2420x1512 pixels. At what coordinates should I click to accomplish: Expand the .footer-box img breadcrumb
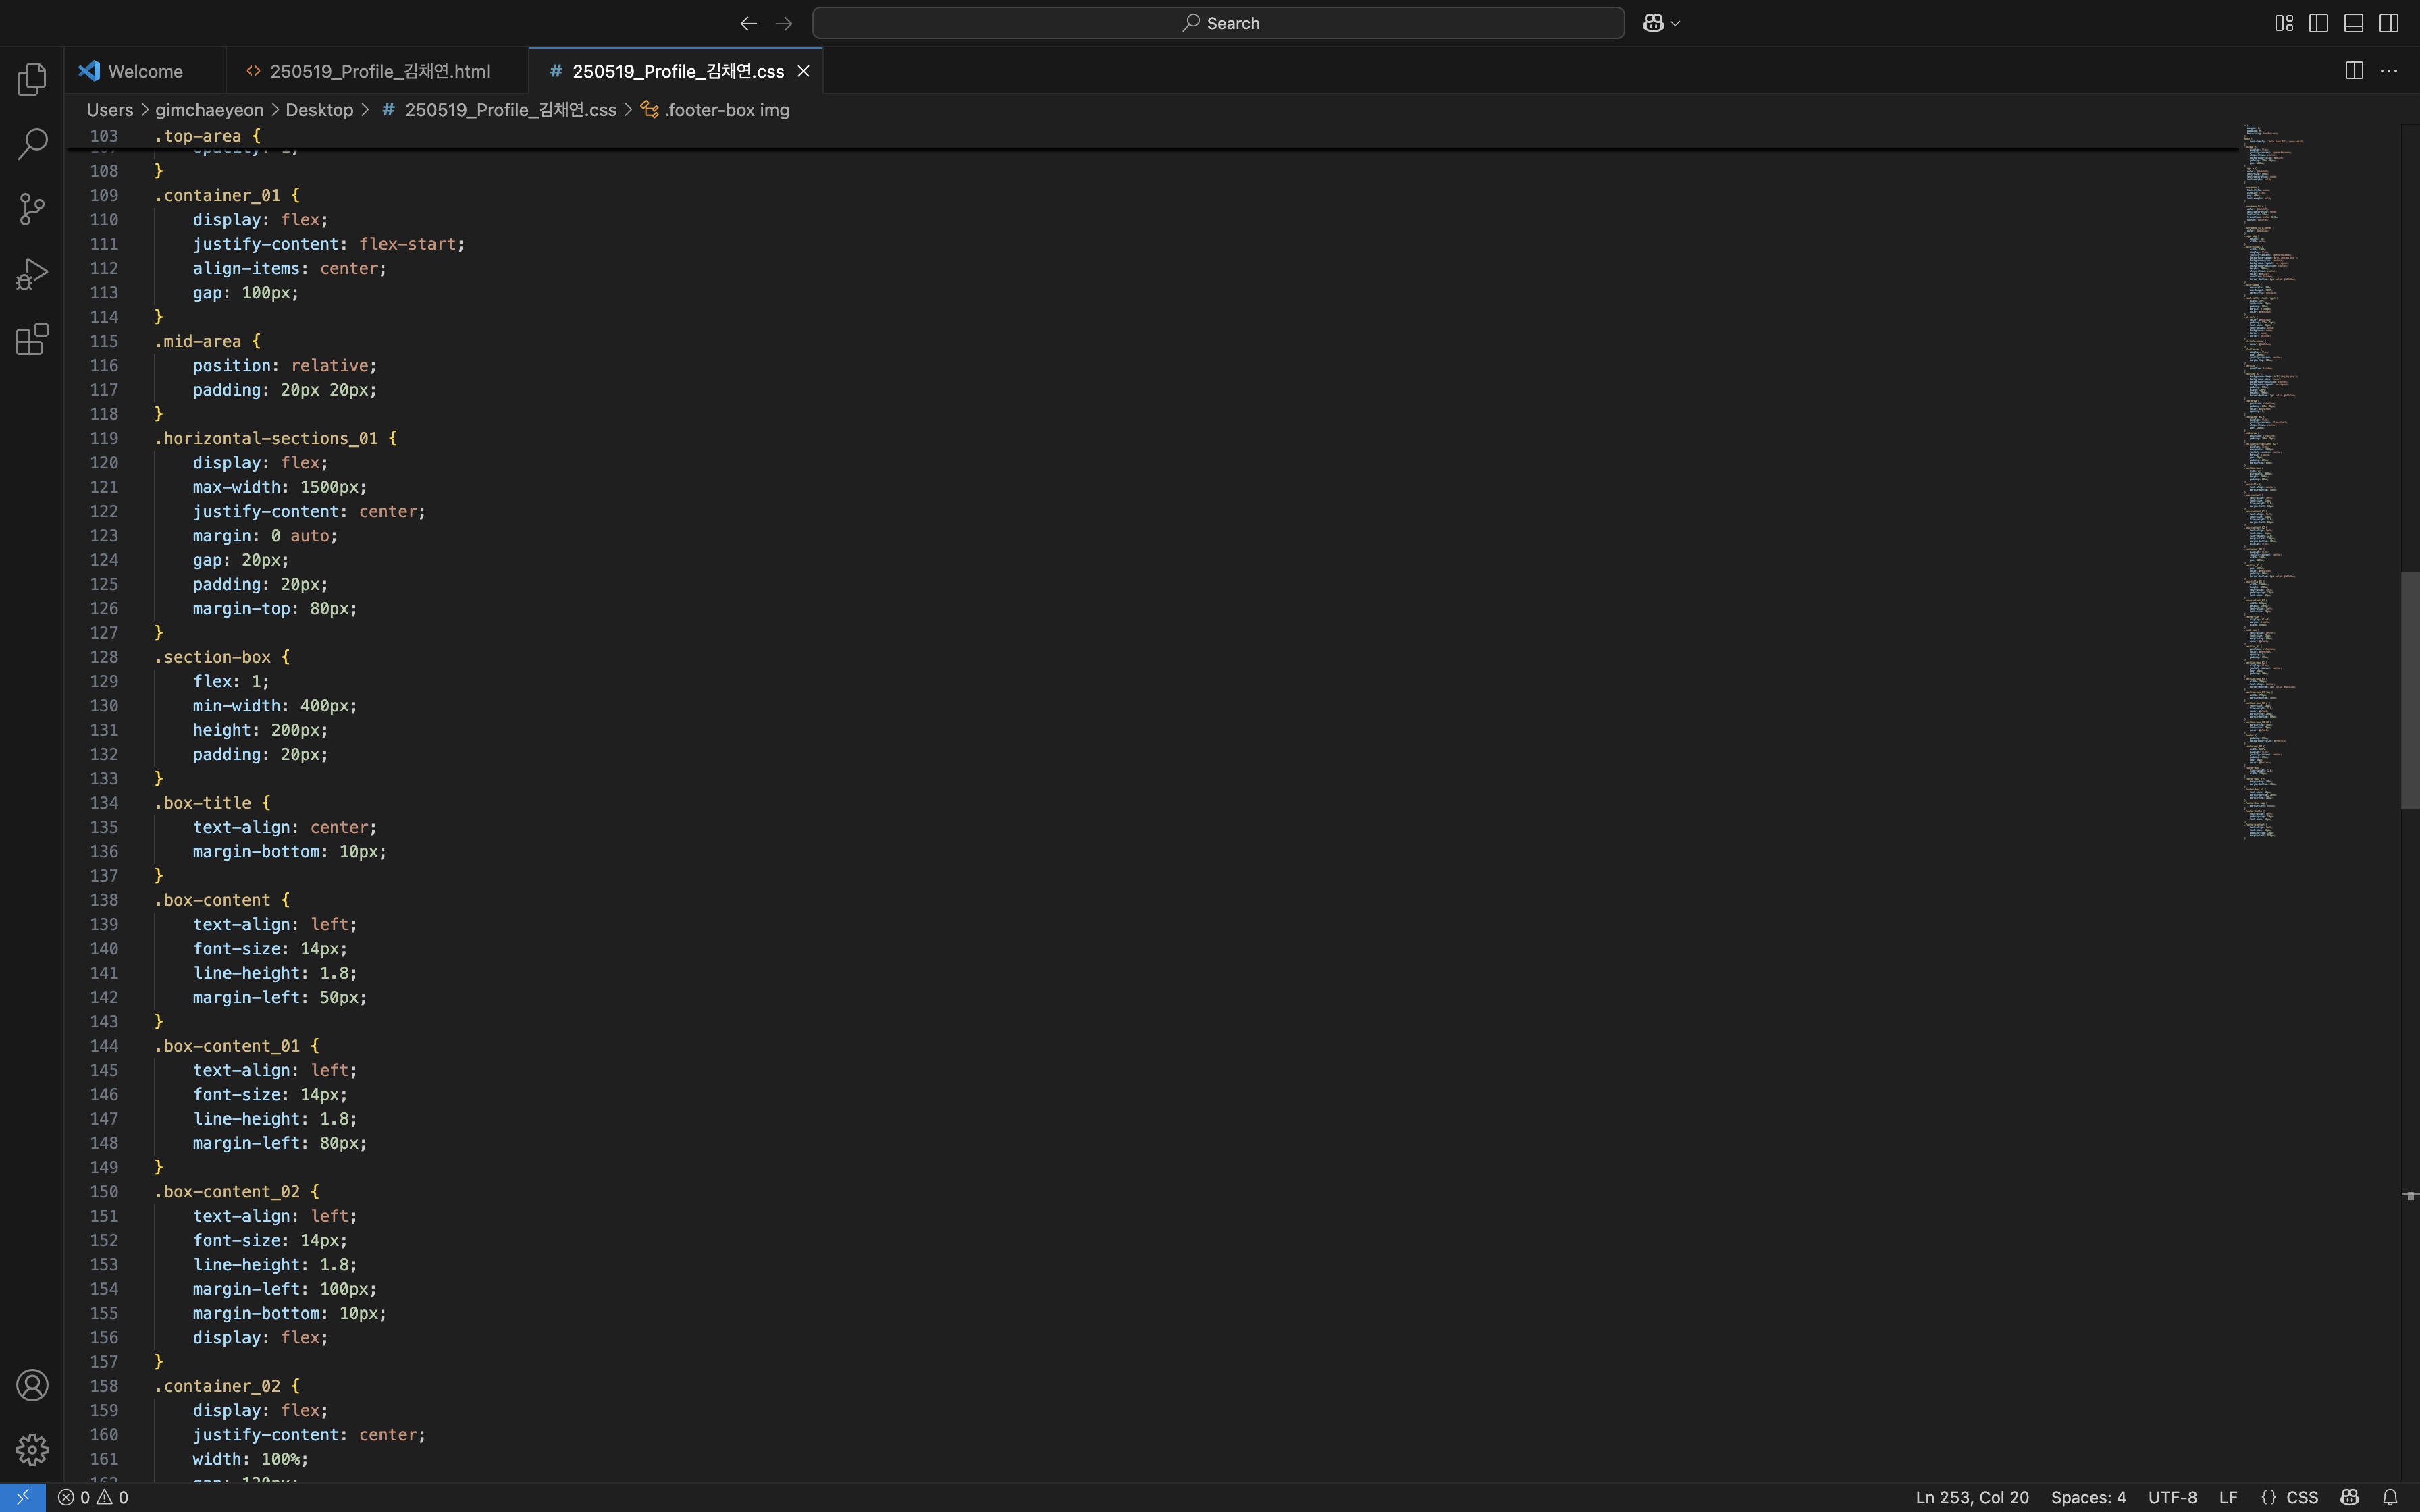pyautogui.click(x=726, y=110)
